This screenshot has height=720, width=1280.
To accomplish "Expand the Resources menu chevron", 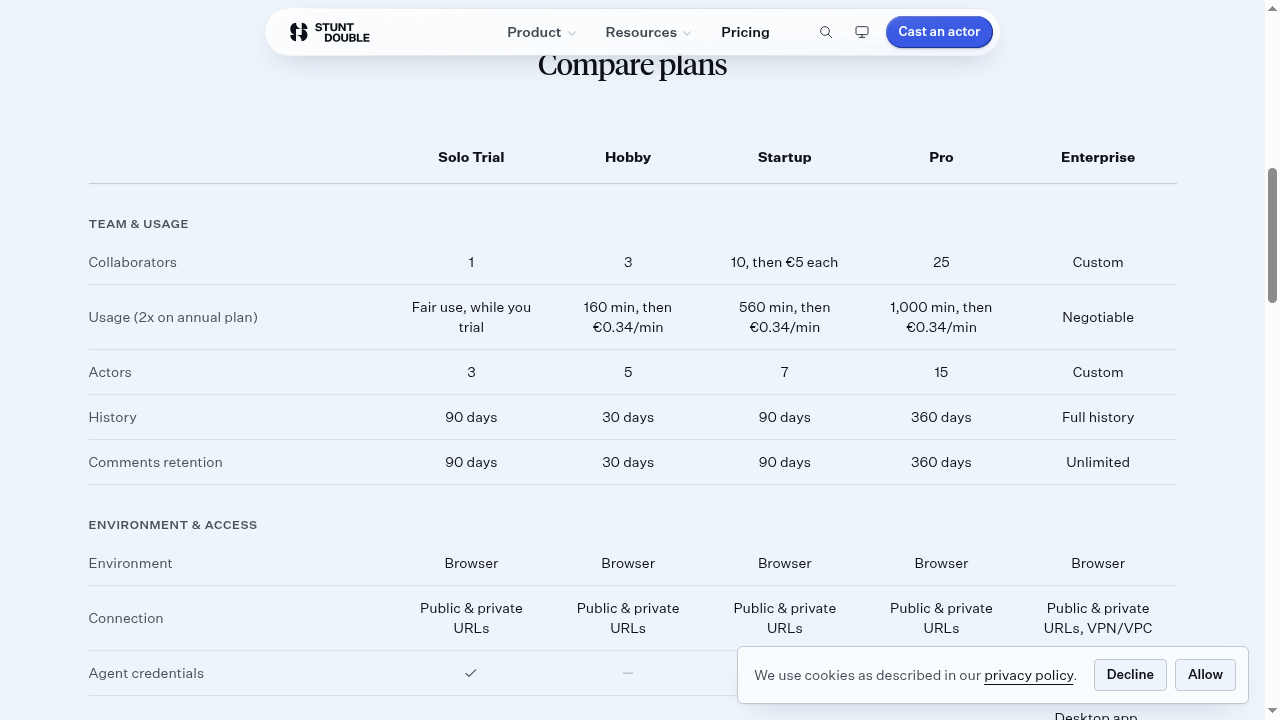I will pyautogui.click(x=687, y=33).
